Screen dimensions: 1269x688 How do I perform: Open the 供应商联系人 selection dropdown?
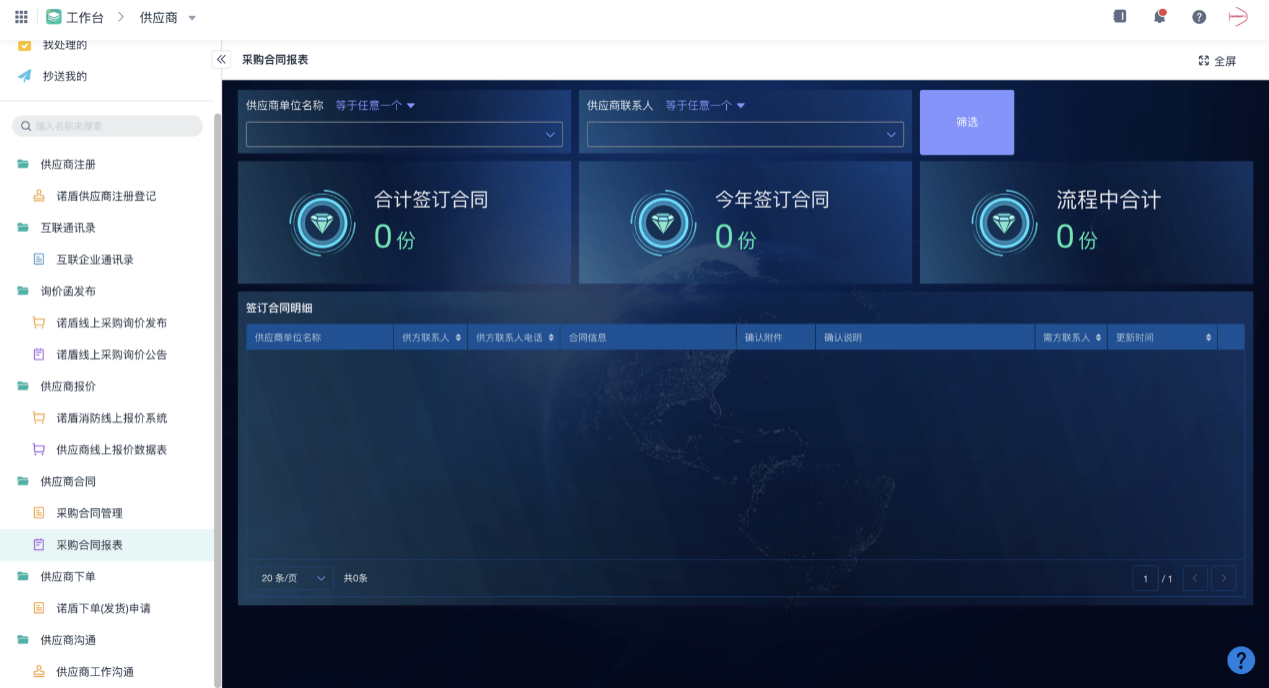point(745,135)
